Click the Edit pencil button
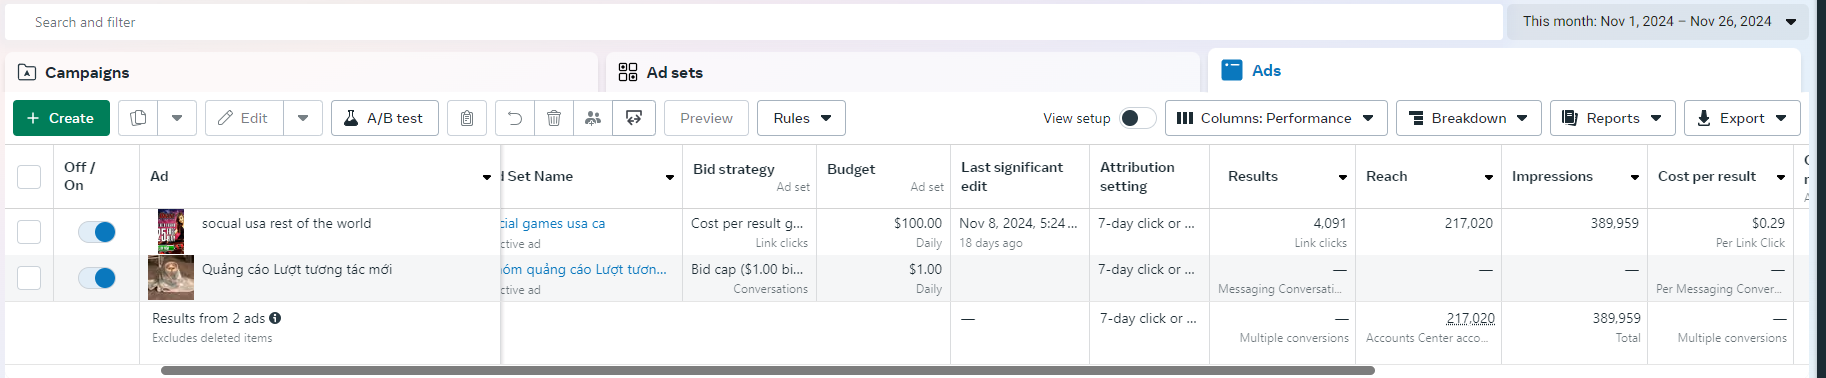Image resolution: width=1826 pixels, height=378 pixels. pos(244,118)
